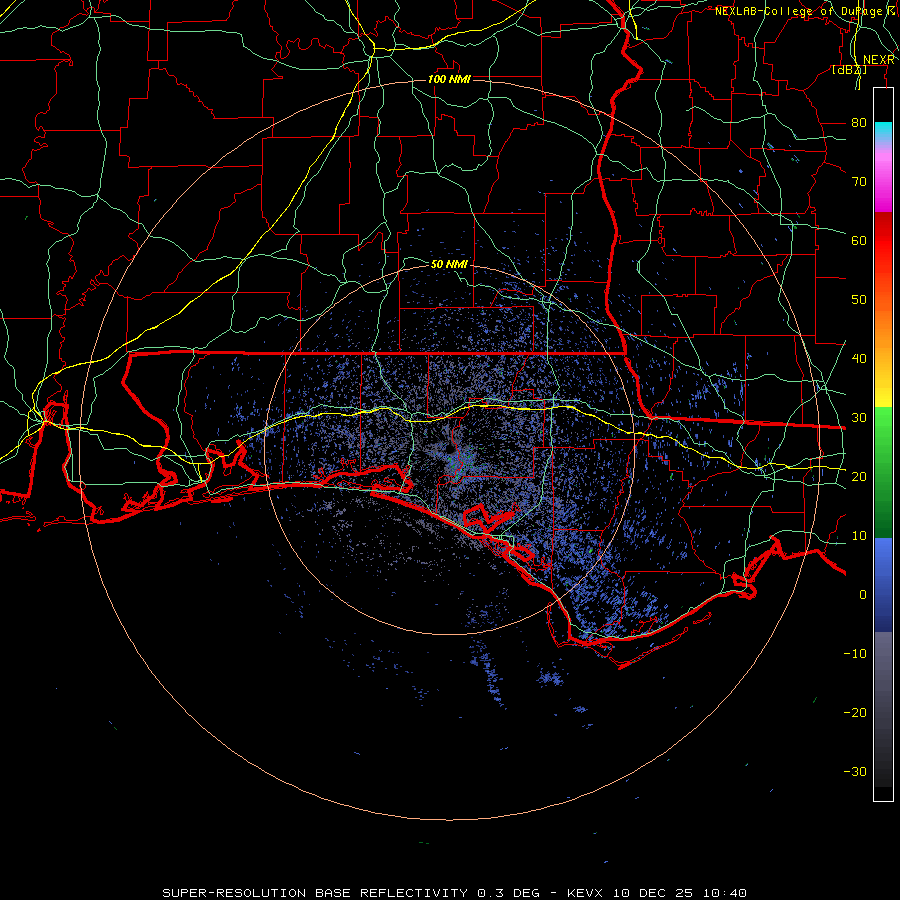Click the 10 value on the dBZ scale
This screenshot has width=900, height=900.
click(x=859, y=536)
